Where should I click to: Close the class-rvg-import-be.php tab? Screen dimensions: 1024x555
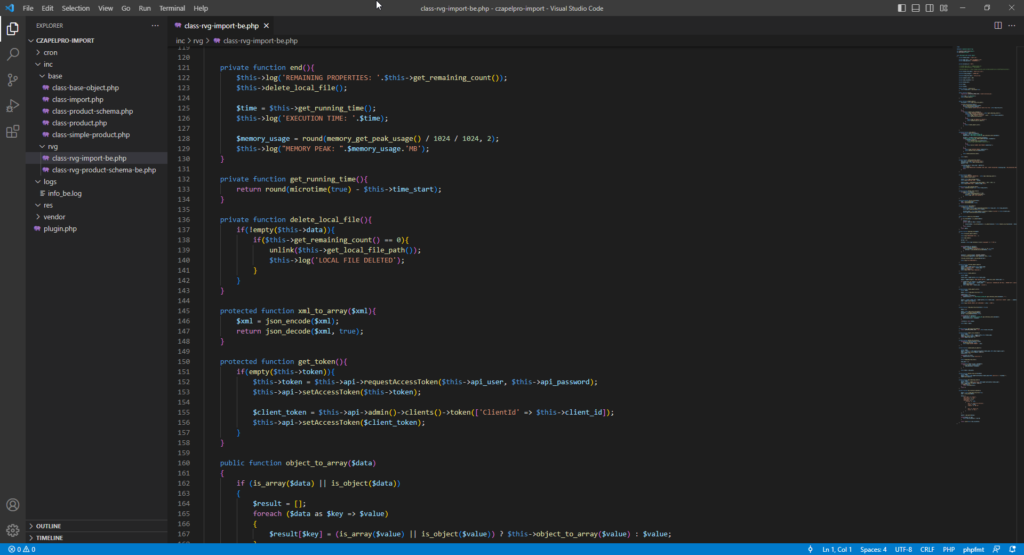click(x=266, y=26)
